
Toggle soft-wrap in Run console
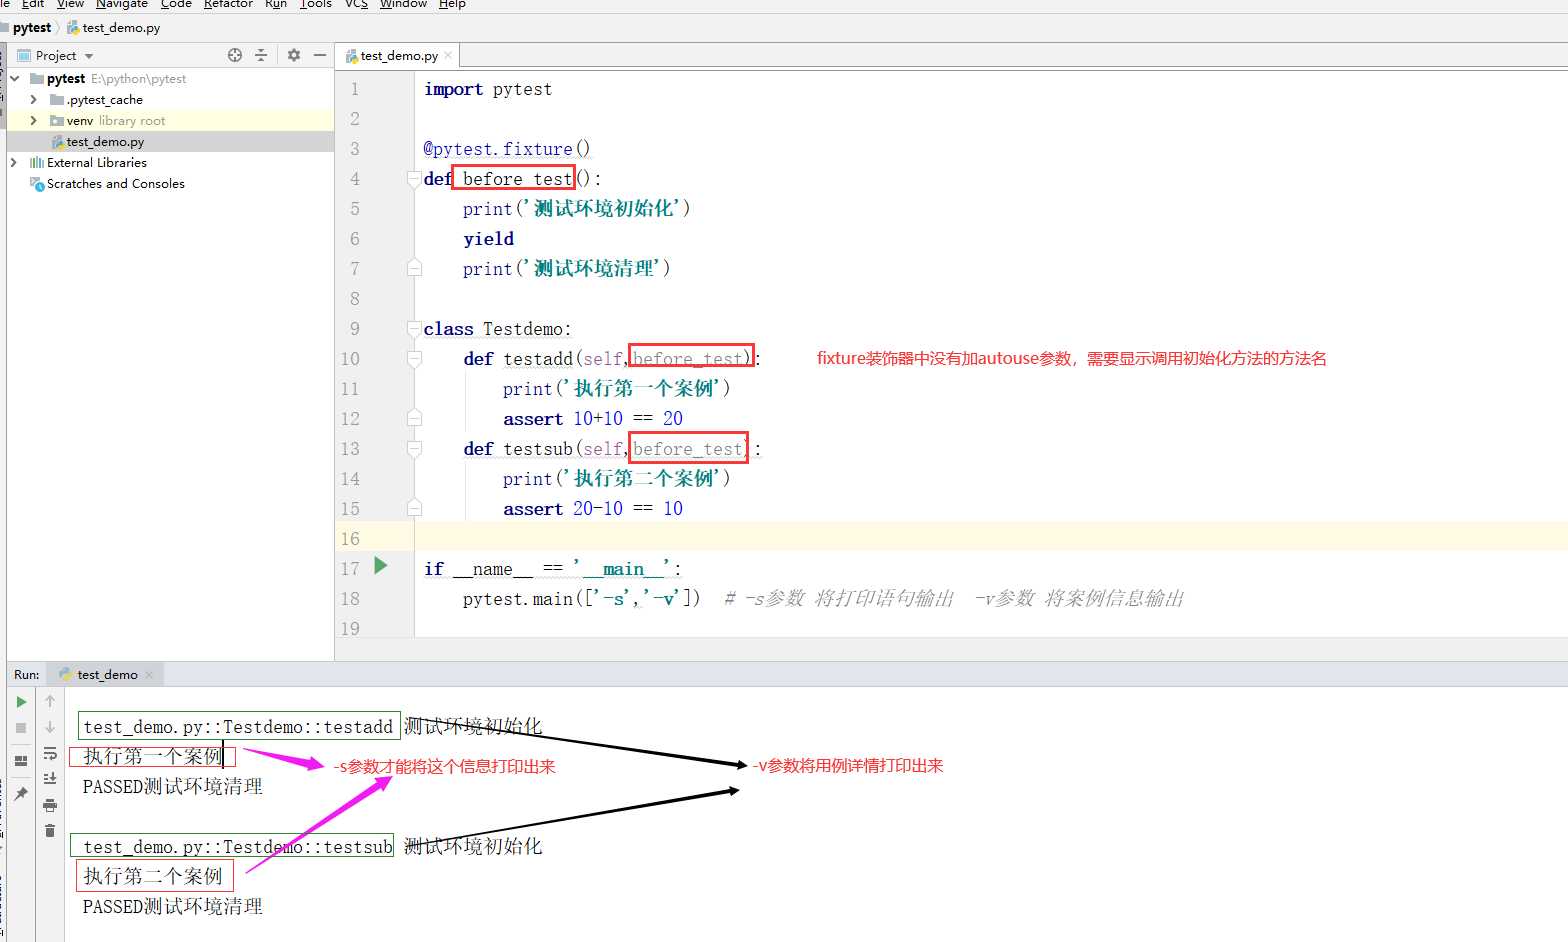(50, 754)
